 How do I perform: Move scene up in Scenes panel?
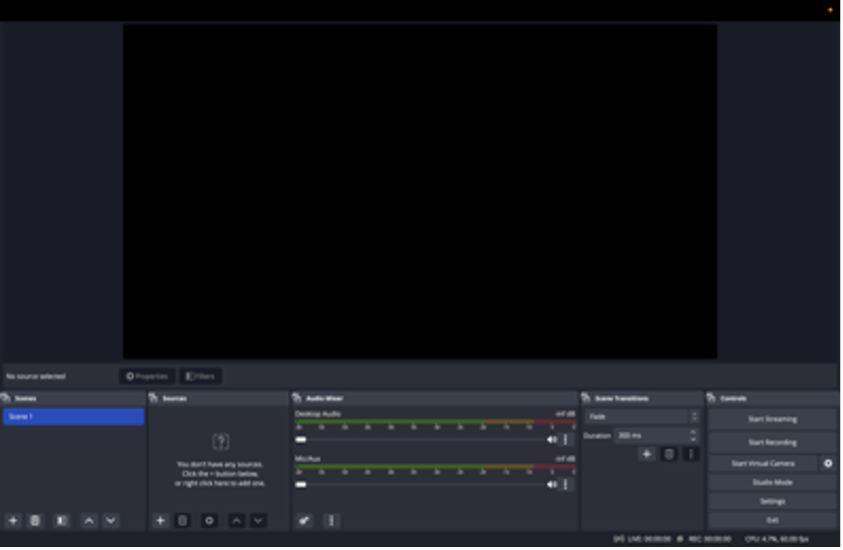(x=89, y=522)
